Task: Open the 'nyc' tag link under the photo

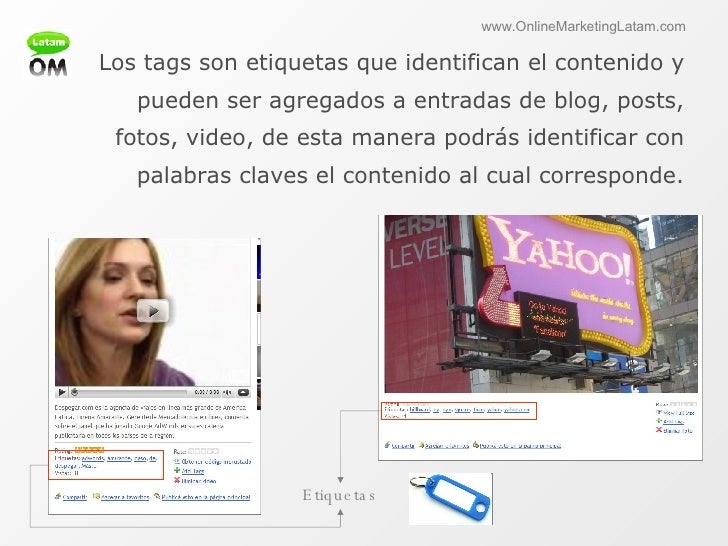Action: coord(447,410)
